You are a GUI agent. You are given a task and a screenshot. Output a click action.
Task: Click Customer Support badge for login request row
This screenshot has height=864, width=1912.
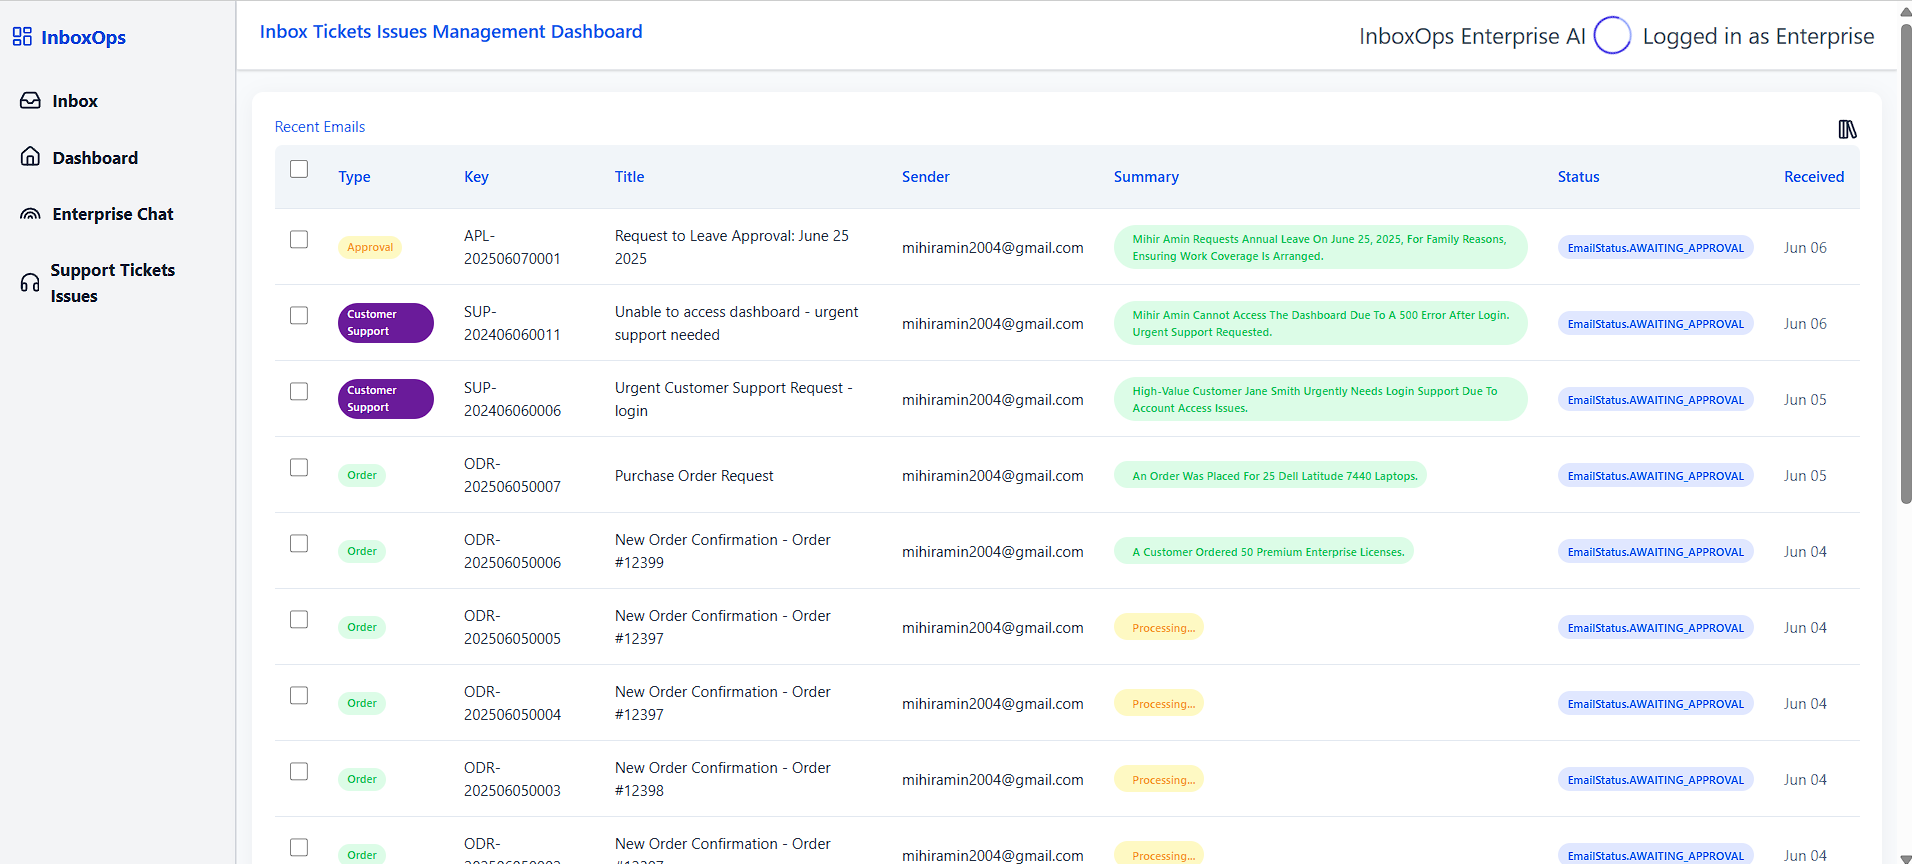pos(385,399)
